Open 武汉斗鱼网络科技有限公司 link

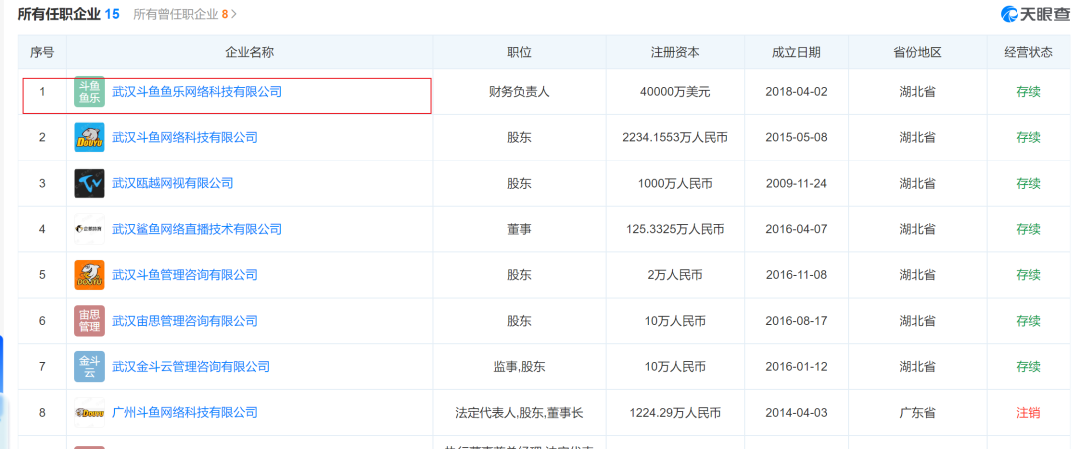[x=185, y=137]
